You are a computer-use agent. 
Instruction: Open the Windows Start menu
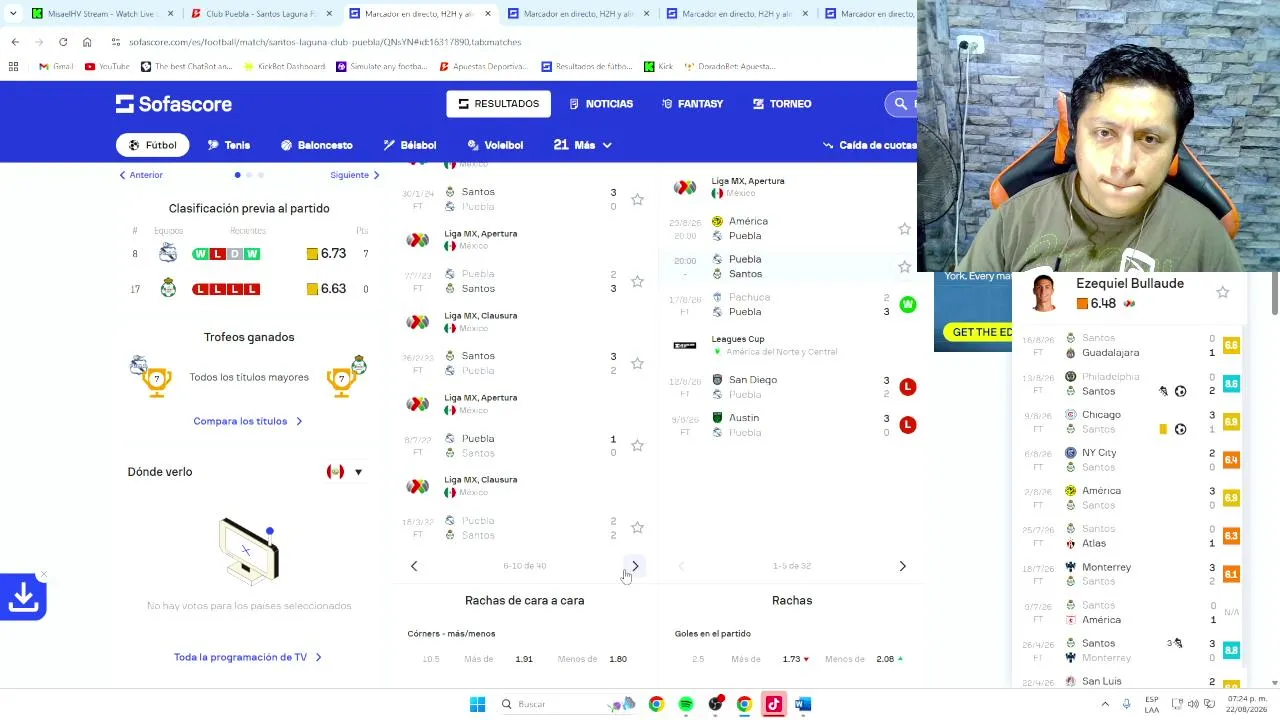tap(477, 704)
